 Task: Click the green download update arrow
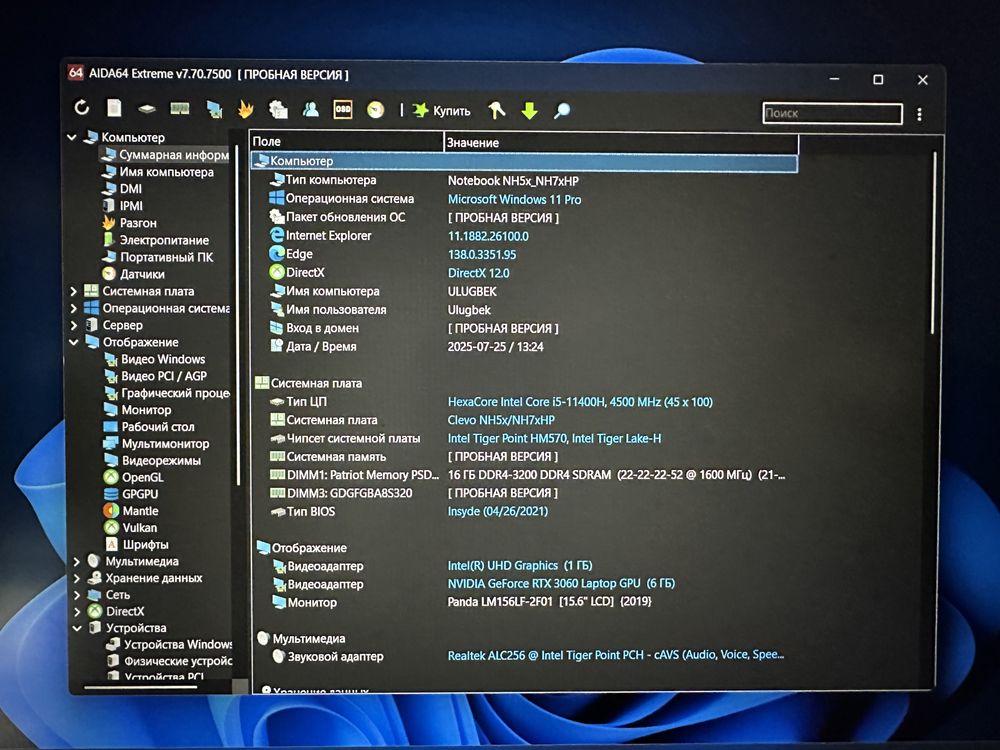tap(529, 111)
